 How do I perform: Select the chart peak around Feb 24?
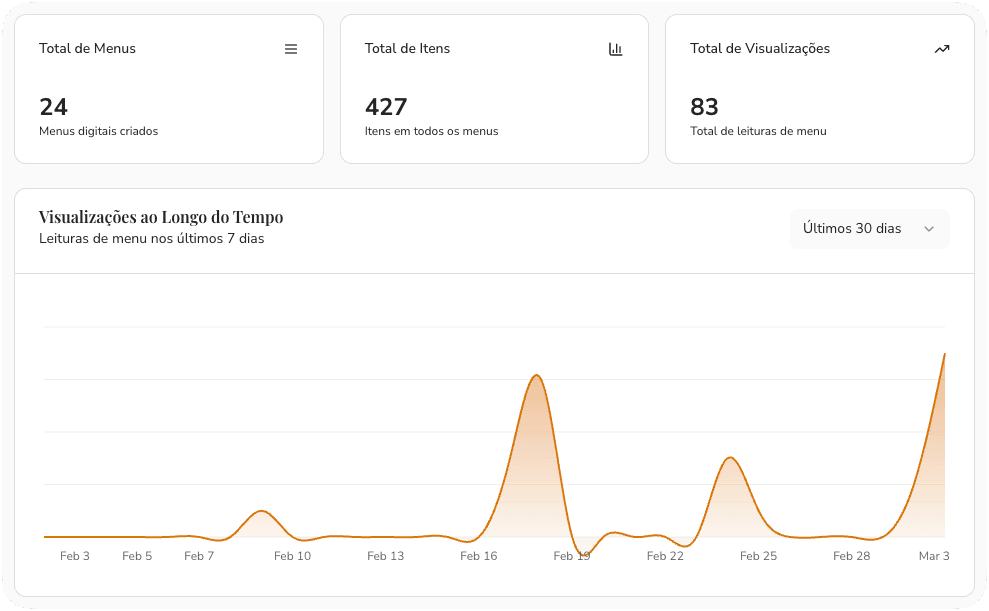point(729,460)
